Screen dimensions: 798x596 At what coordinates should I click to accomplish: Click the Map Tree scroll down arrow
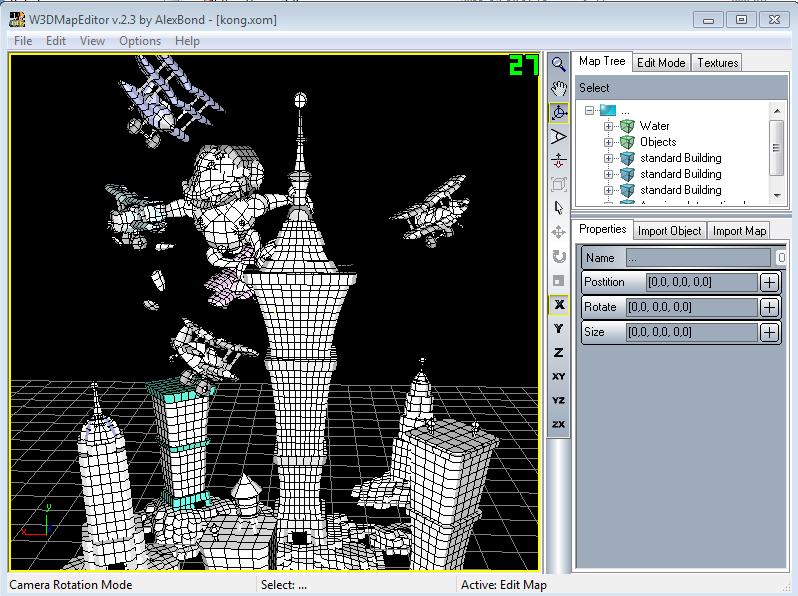coord(777,194)
